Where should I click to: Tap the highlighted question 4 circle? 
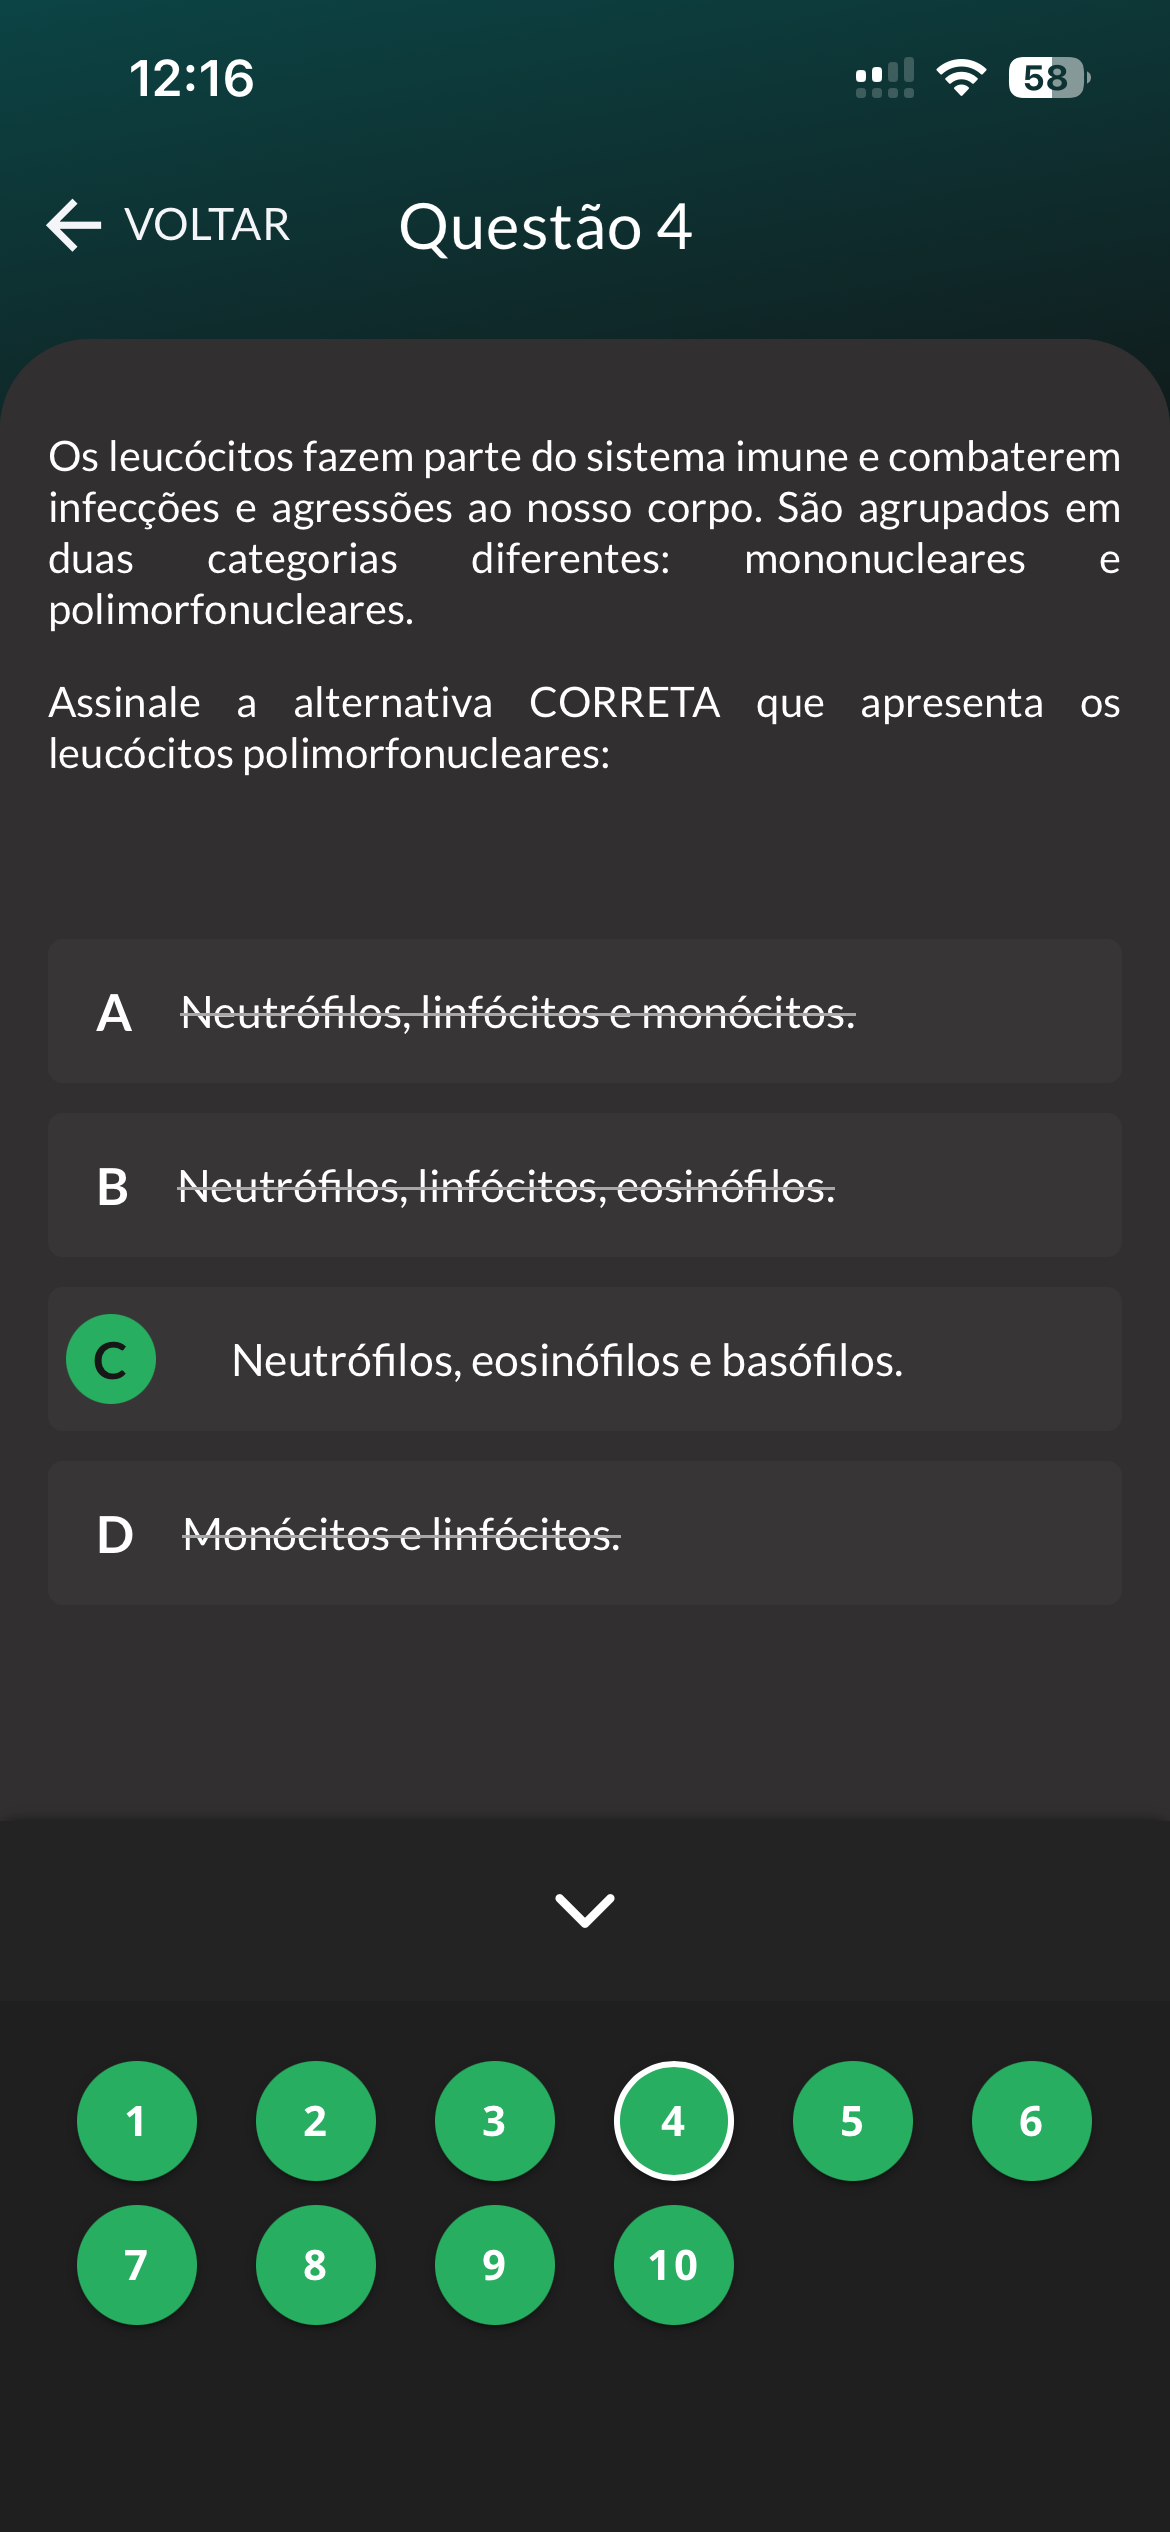(x=674, y=2120)
